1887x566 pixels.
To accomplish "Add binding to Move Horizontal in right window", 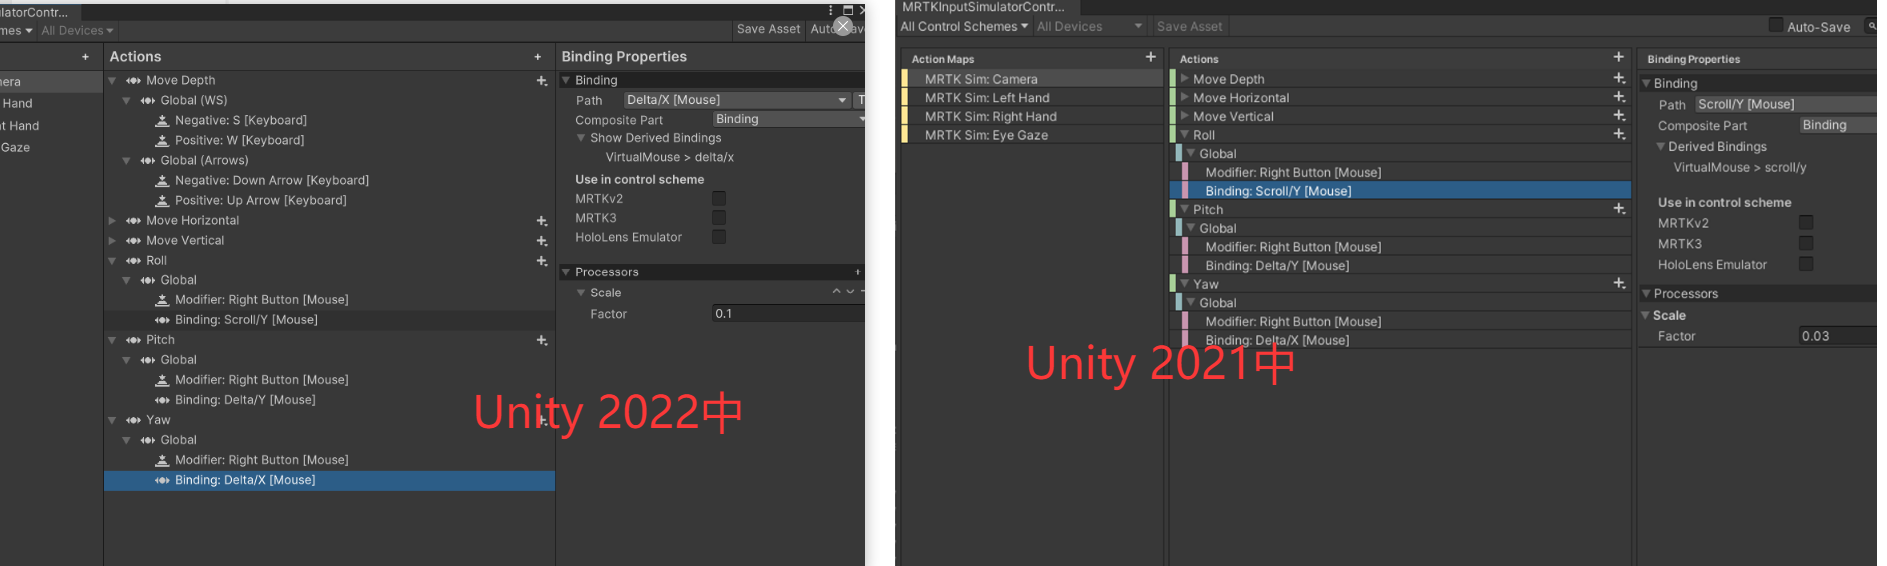I will point(1619,97).
